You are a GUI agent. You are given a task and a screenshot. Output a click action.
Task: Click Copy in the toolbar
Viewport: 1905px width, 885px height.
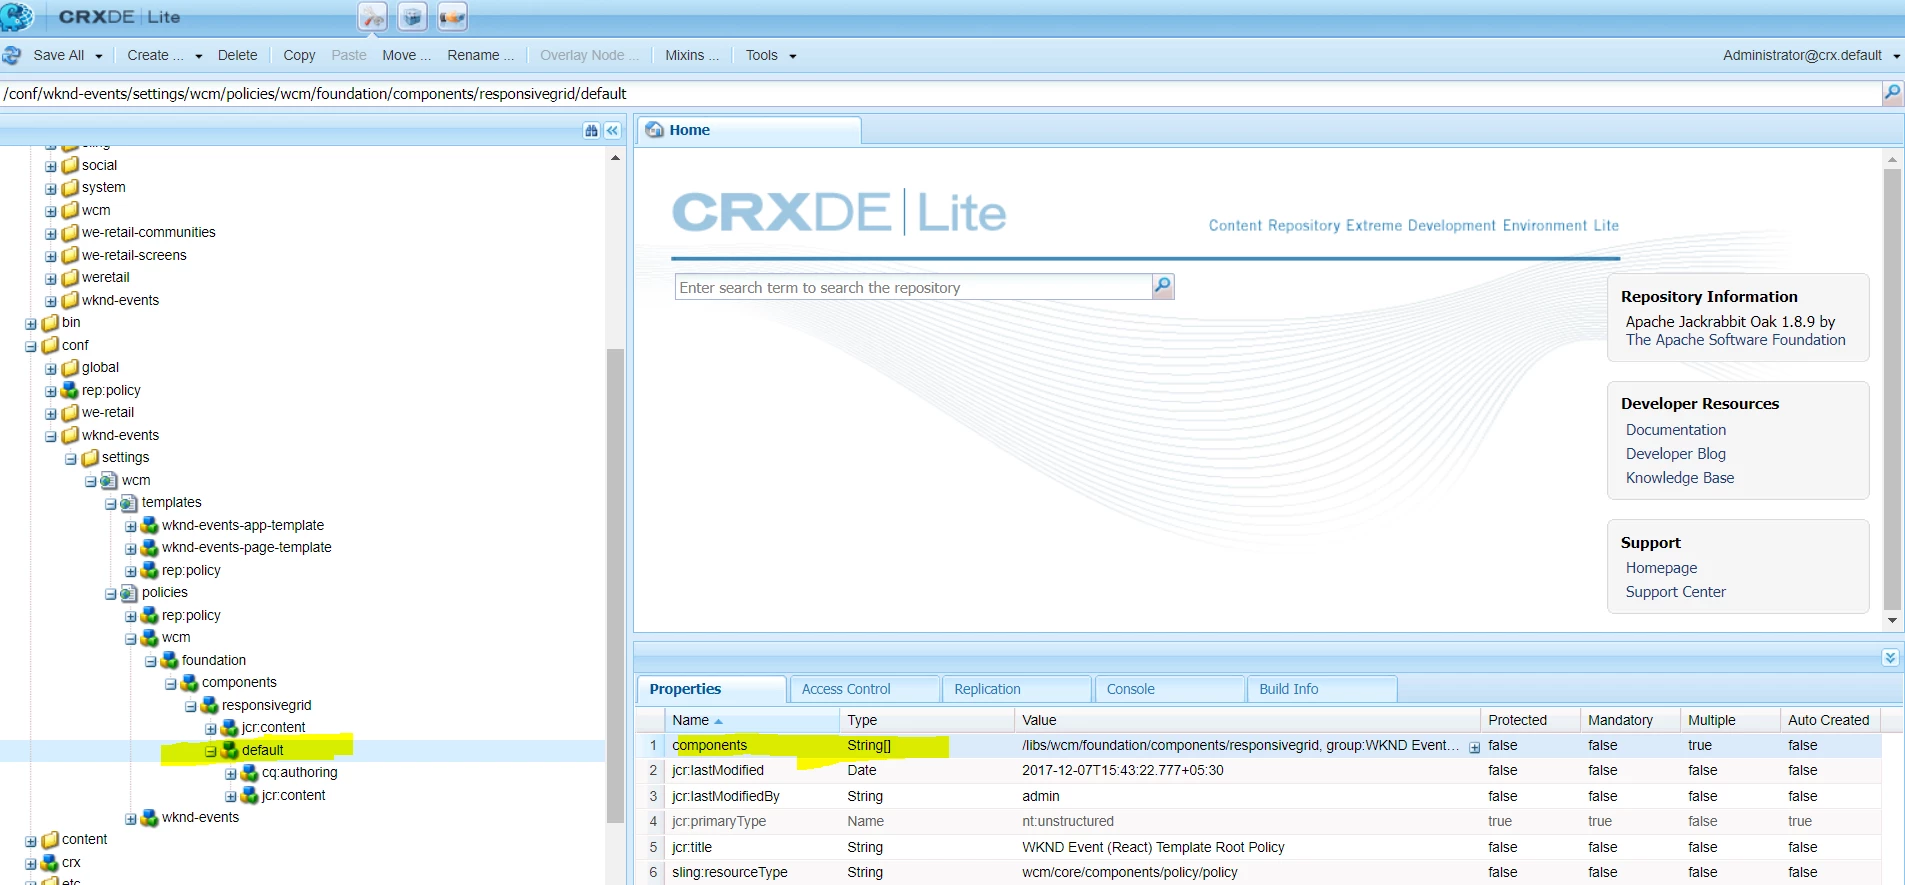[x=299, y=55]
